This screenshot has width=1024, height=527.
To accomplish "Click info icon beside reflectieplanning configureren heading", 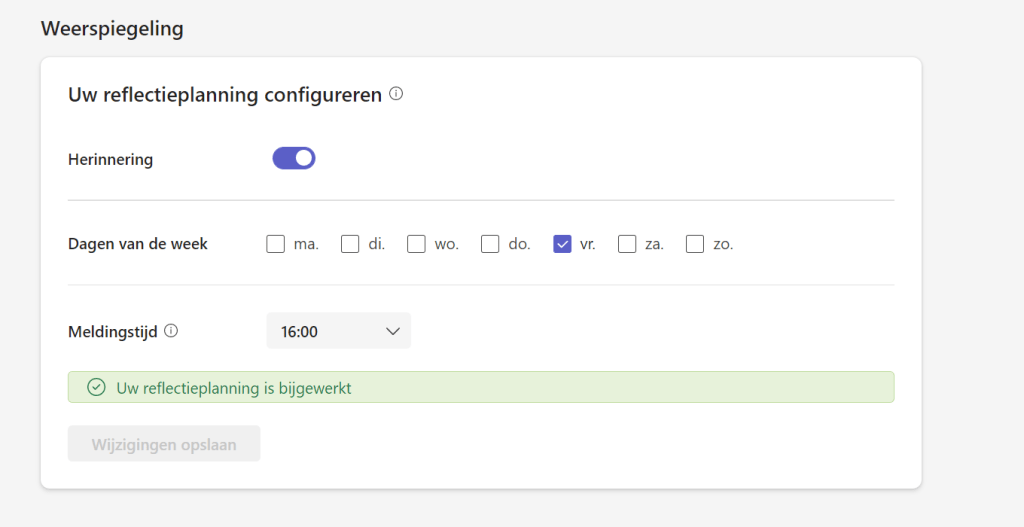I will click(x=396, y=95).
